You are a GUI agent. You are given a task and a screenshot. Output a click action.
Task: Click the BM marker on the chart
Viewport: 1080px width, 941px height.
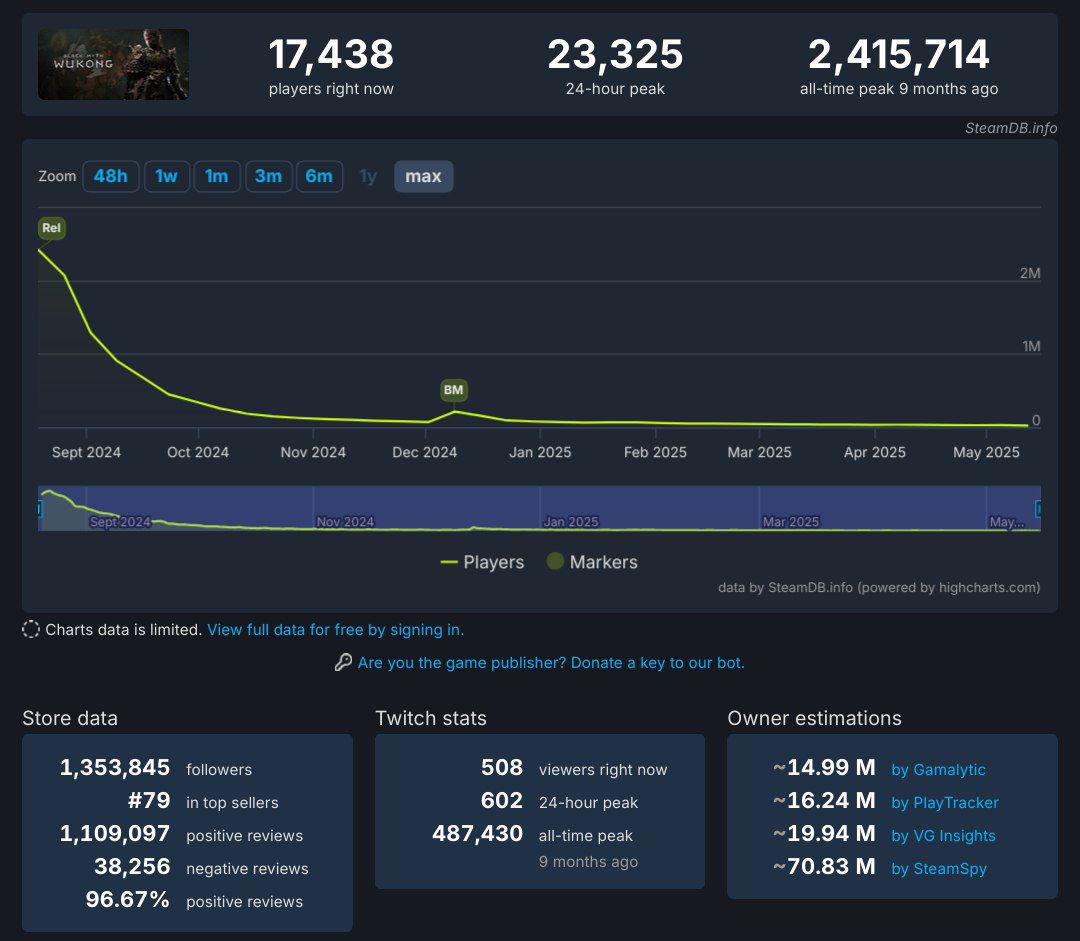click(453, 390)
